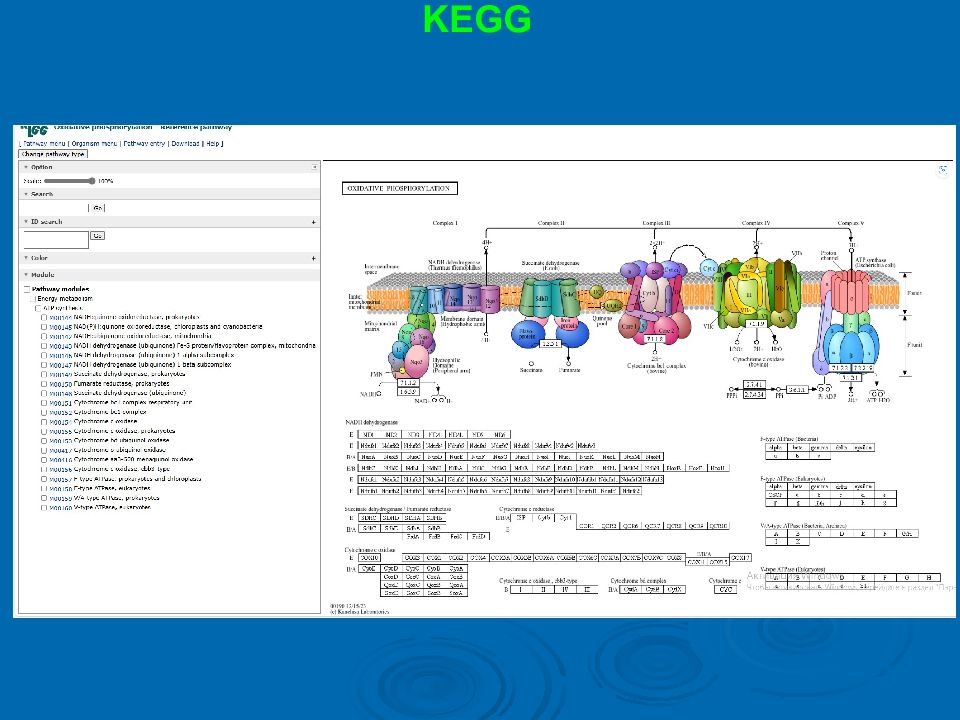Screen dimensions: 960x720
Task: Click the Core 1 subunit of Complex III
Action: pyautogui.click(x=629, y=326)
